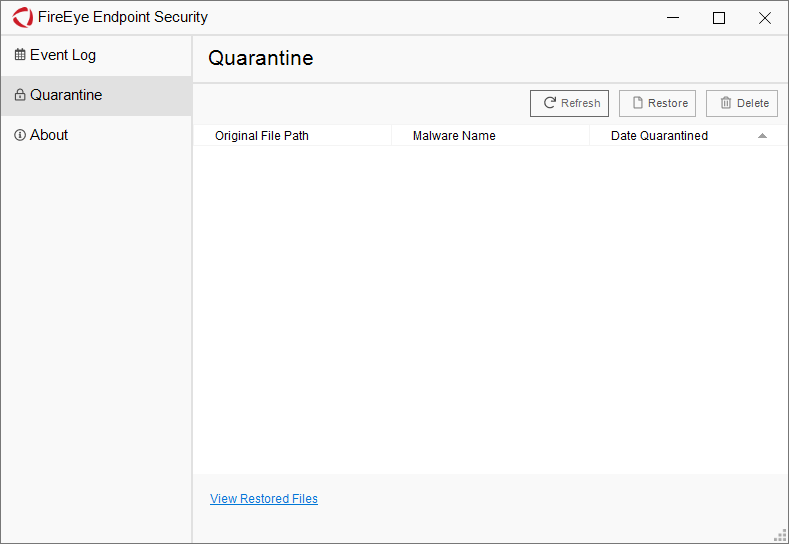The width and height of the screenshot is (789, 544).
Task: Open the Event Log section
Action: coord(63,55)
